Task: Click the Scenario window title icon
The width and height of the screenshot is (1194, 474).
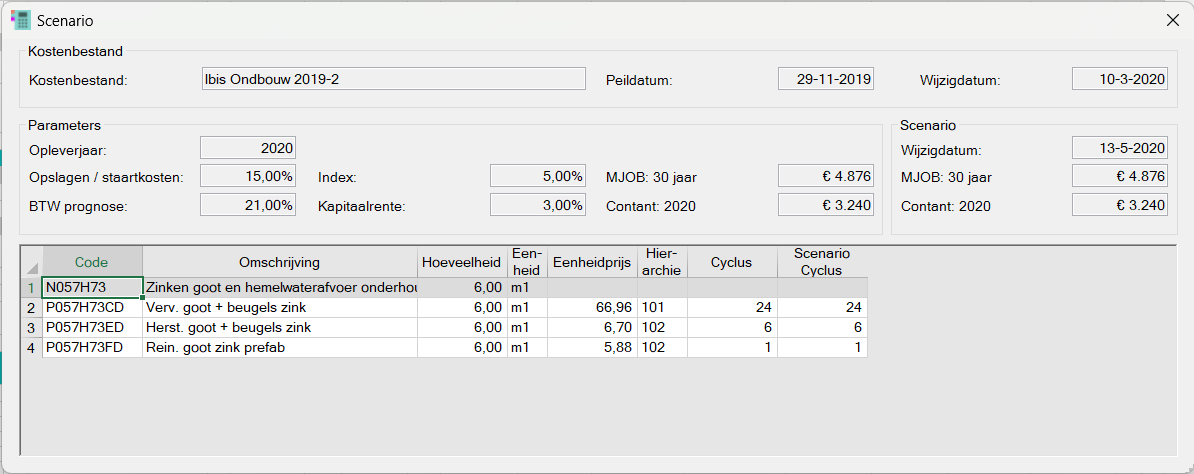Action: click(x=19, y=20)
